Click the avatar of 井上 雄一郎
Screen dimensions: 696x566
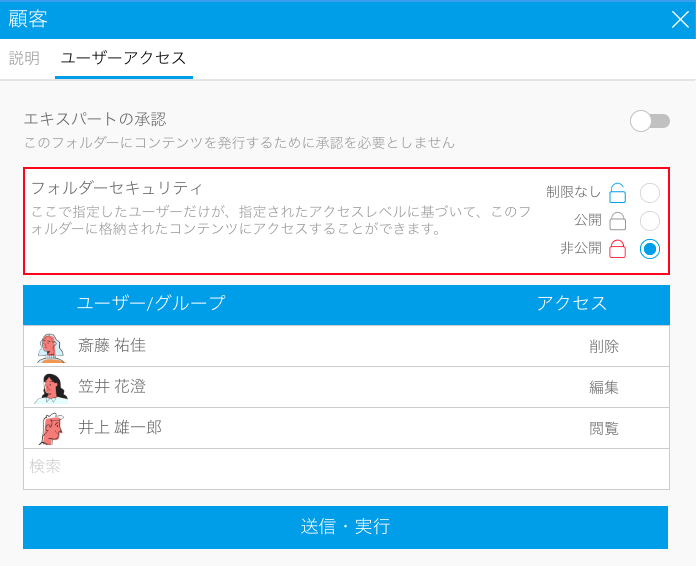pos(51,429)
